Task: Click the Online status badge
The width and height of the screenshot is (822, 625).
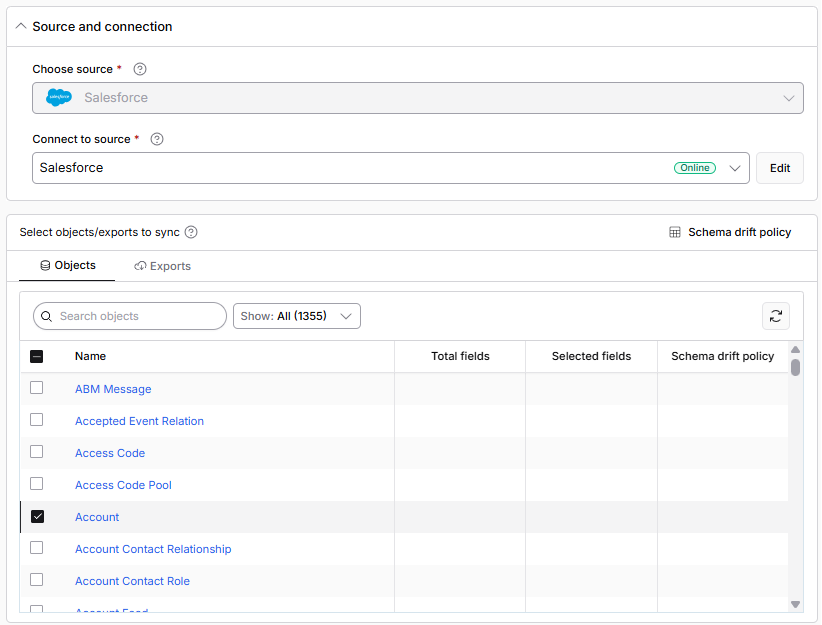Action: (695, 168)
